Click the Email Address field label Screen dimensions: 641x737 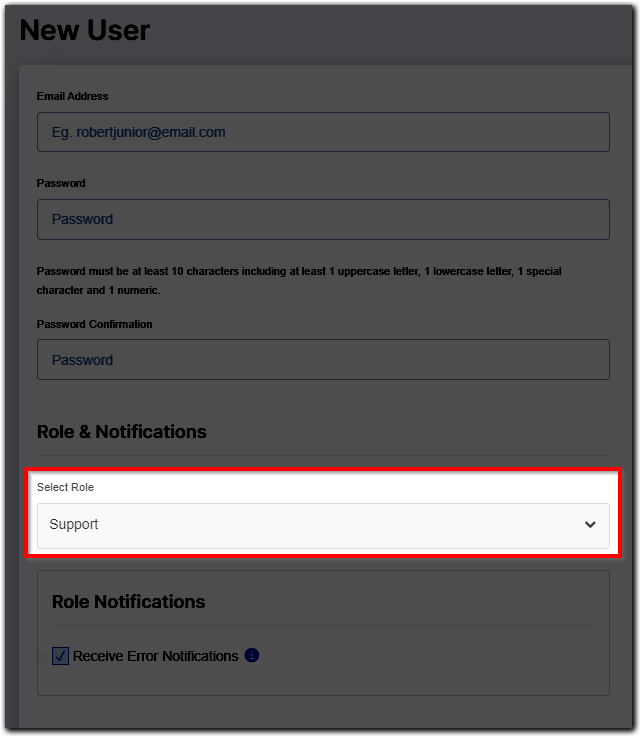coord(73,96)
